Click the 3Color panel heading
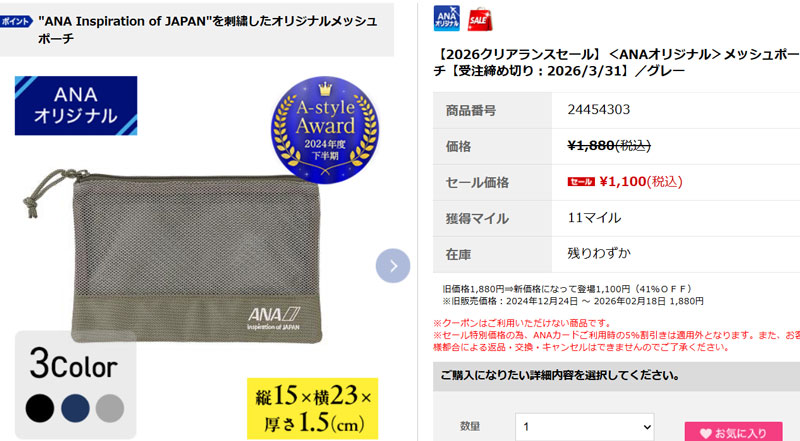Image resolution: width=800 pixels, height=441 pixels. click(73, 364)
